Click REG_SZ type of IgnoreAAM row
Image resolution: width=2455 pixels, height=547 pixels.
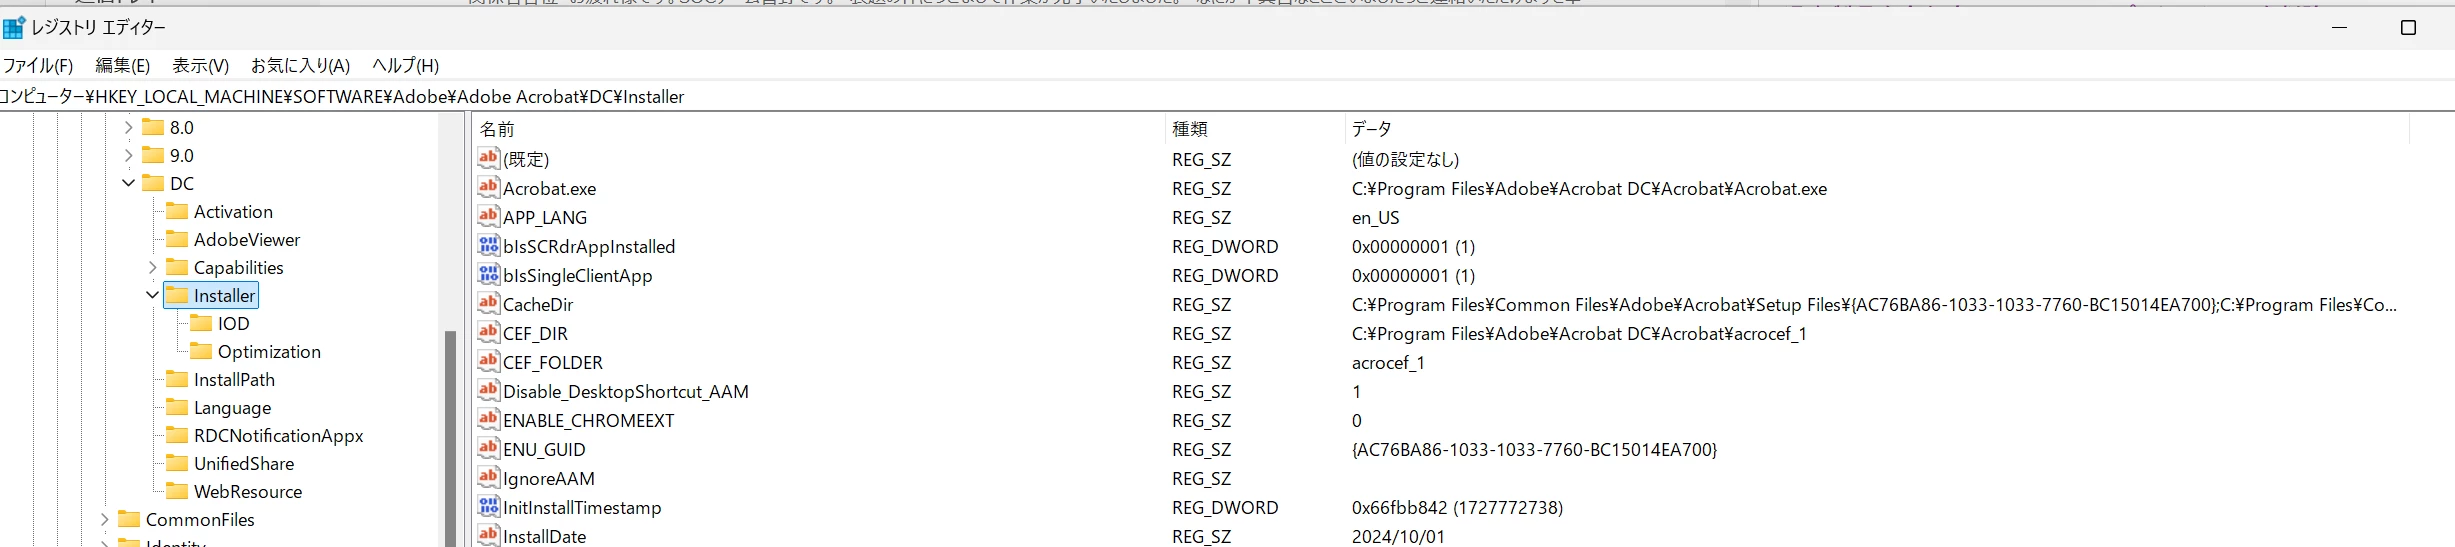click(x=1201, y=478)
